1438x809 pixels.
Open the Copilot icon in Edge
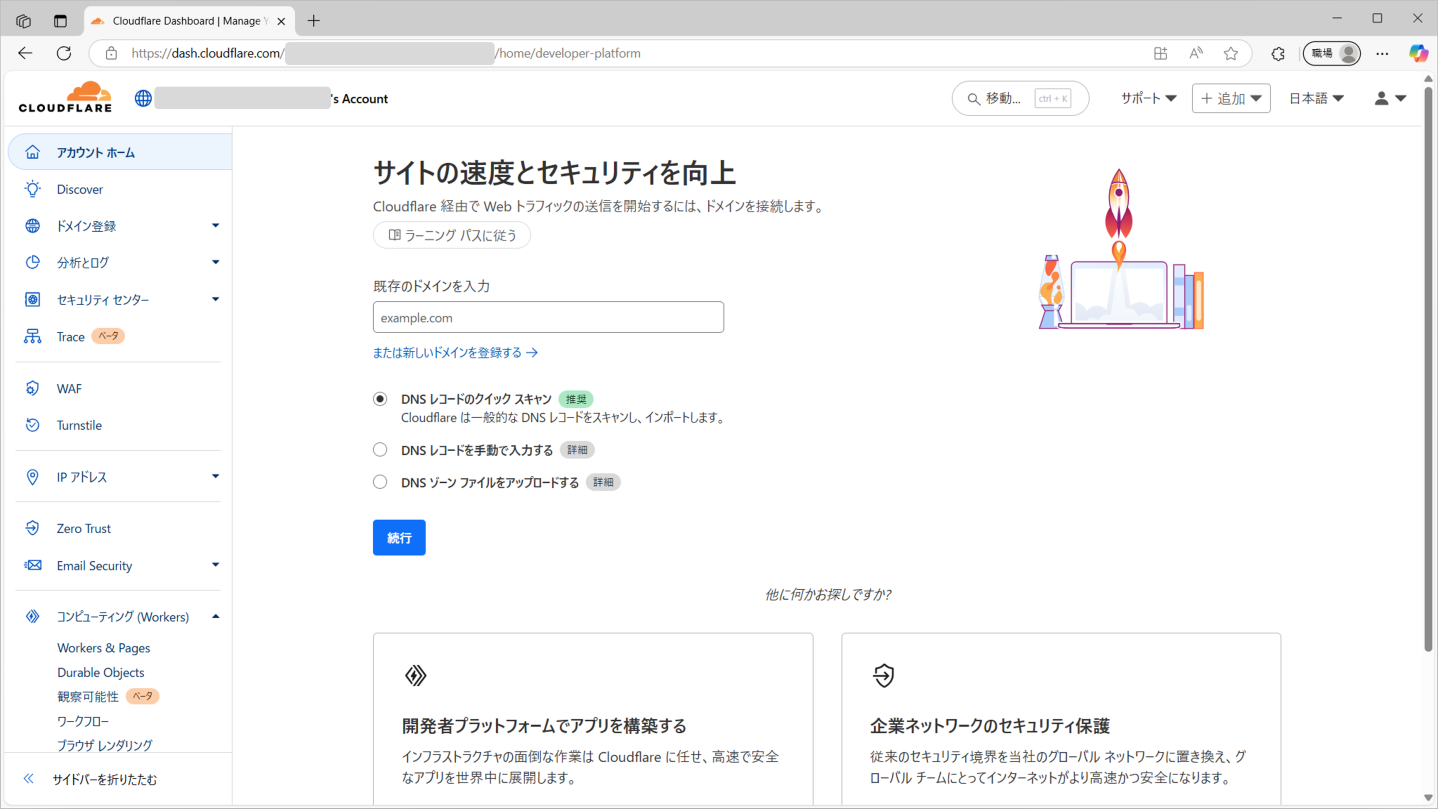[x=1418, y=53]
